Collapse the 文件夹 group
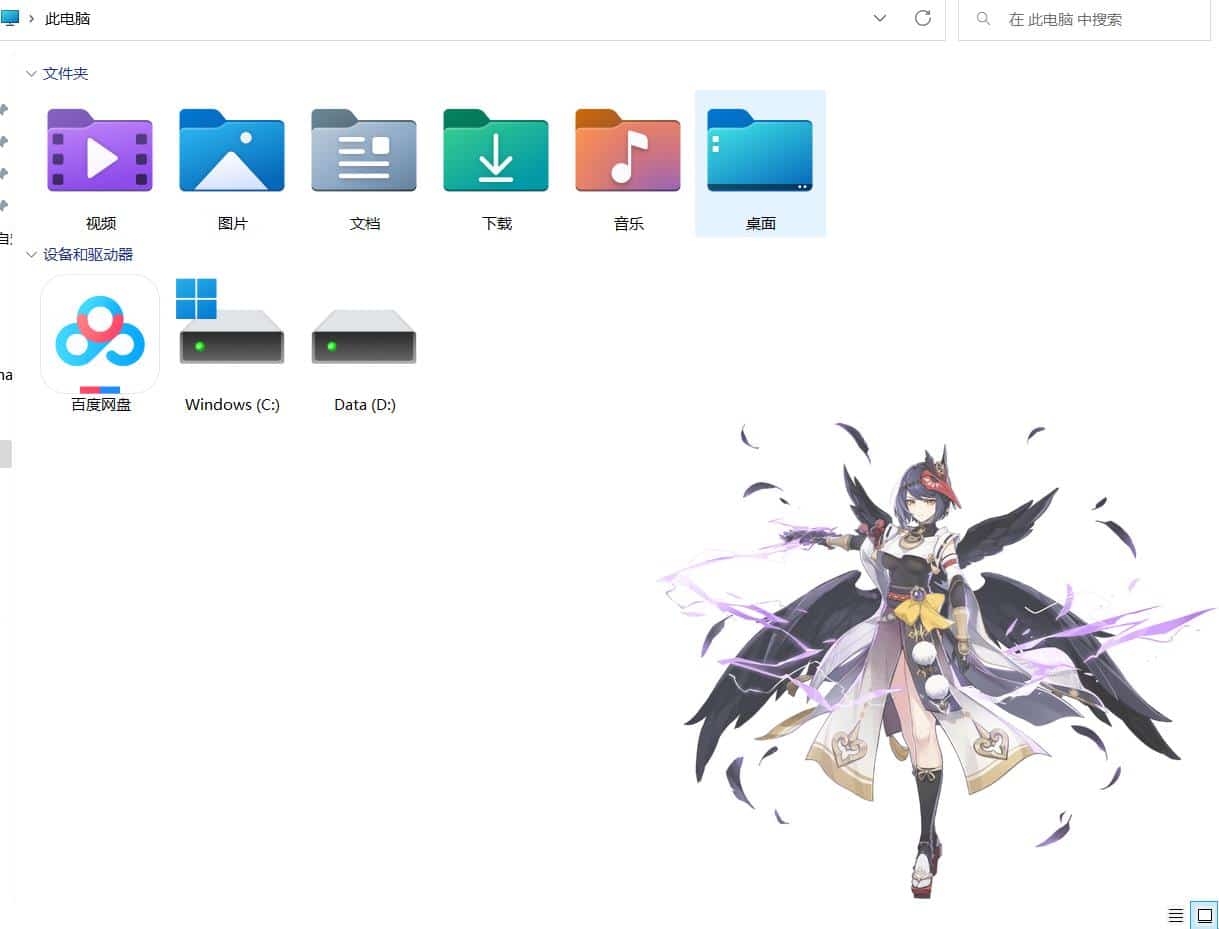This screenshot has height=929, width=1219. point(32,73)
